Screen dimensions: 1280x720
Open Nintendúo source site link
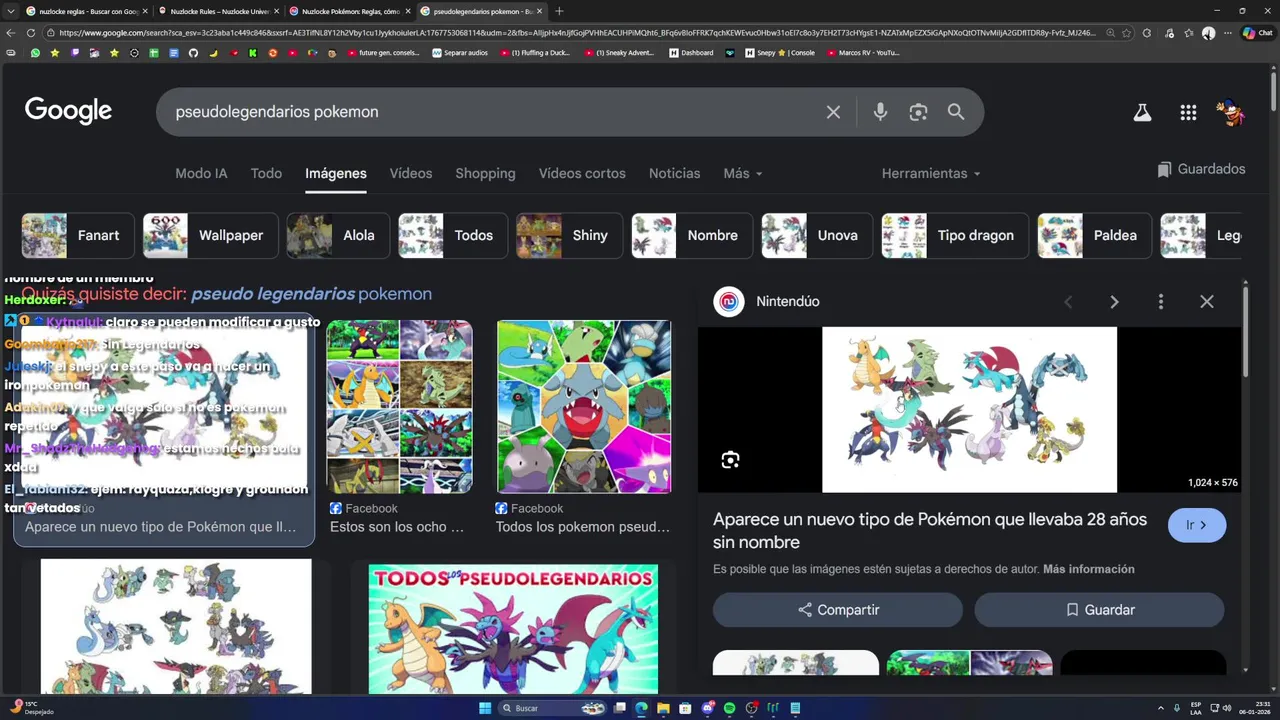[x=766, y=301]
